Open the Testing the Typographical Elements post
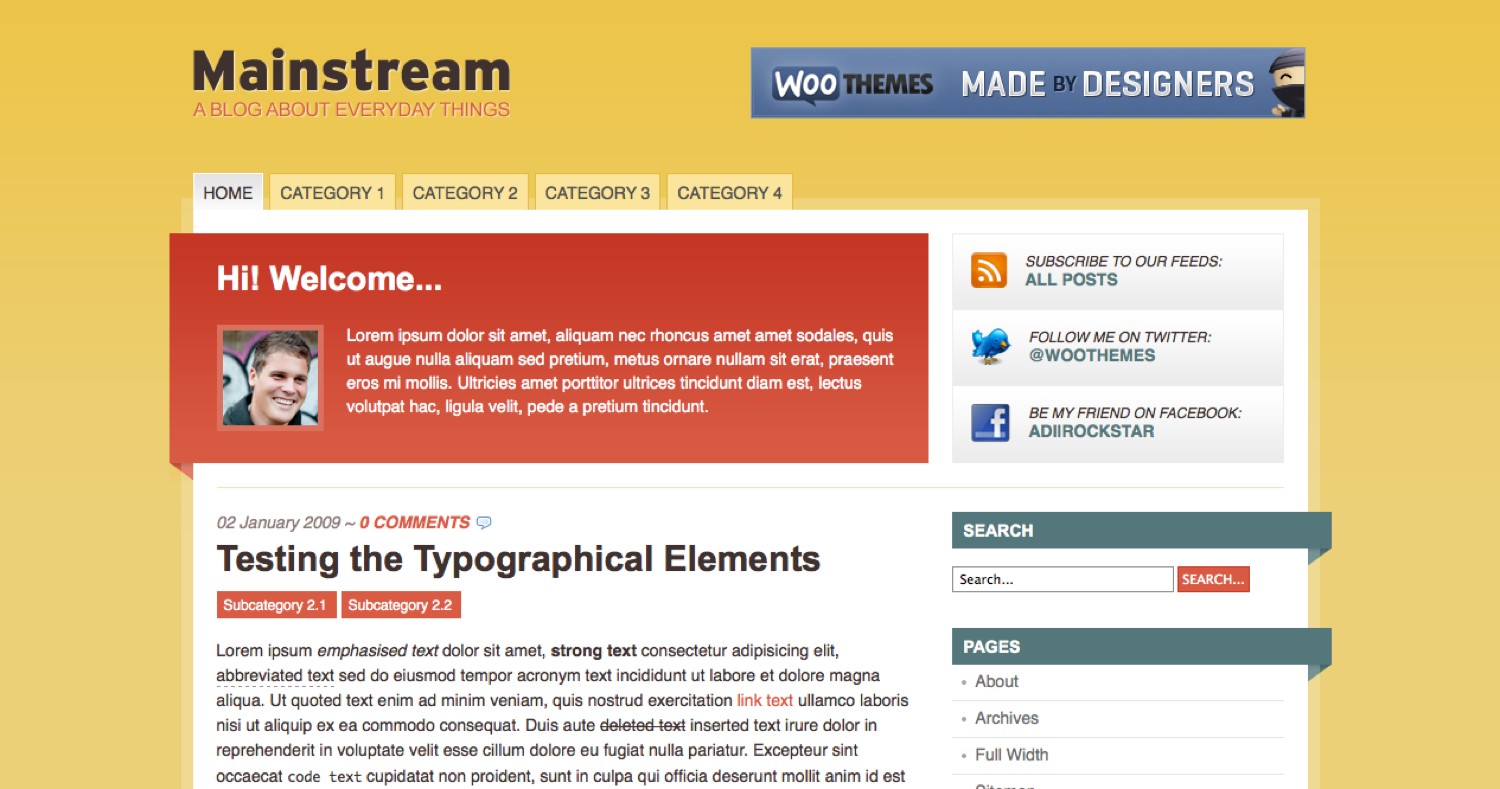This screenshot has width=1500, height=789. [518, 559]
